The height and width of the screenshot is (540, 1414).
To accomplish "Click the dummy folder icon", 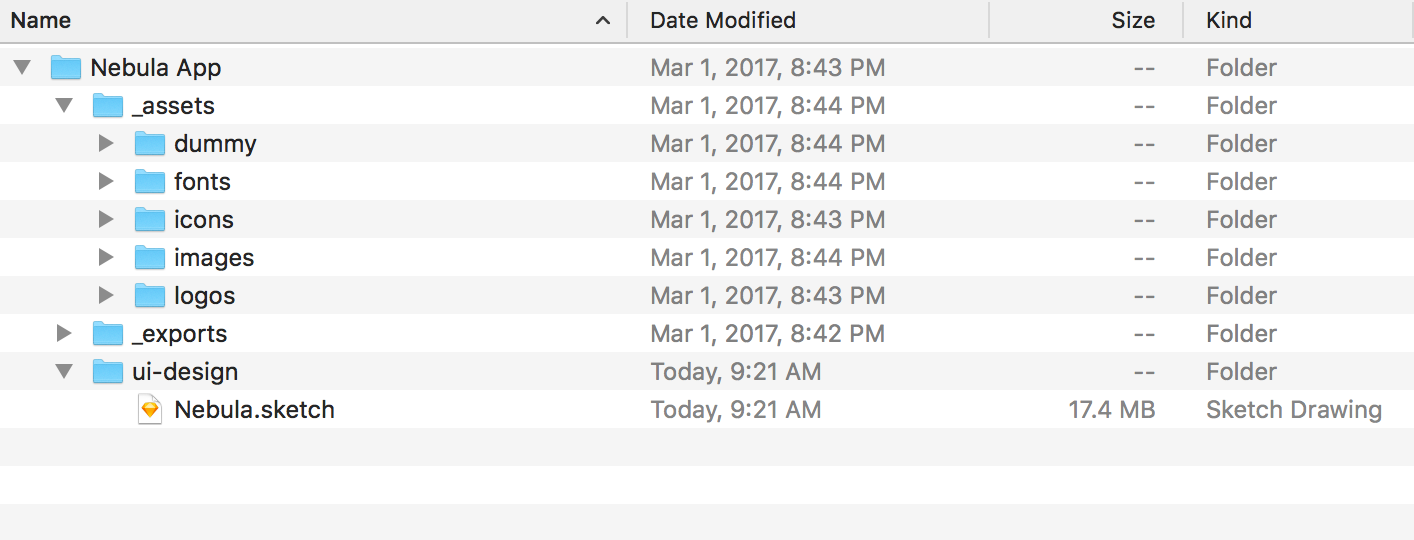I will tap(150, 144).
